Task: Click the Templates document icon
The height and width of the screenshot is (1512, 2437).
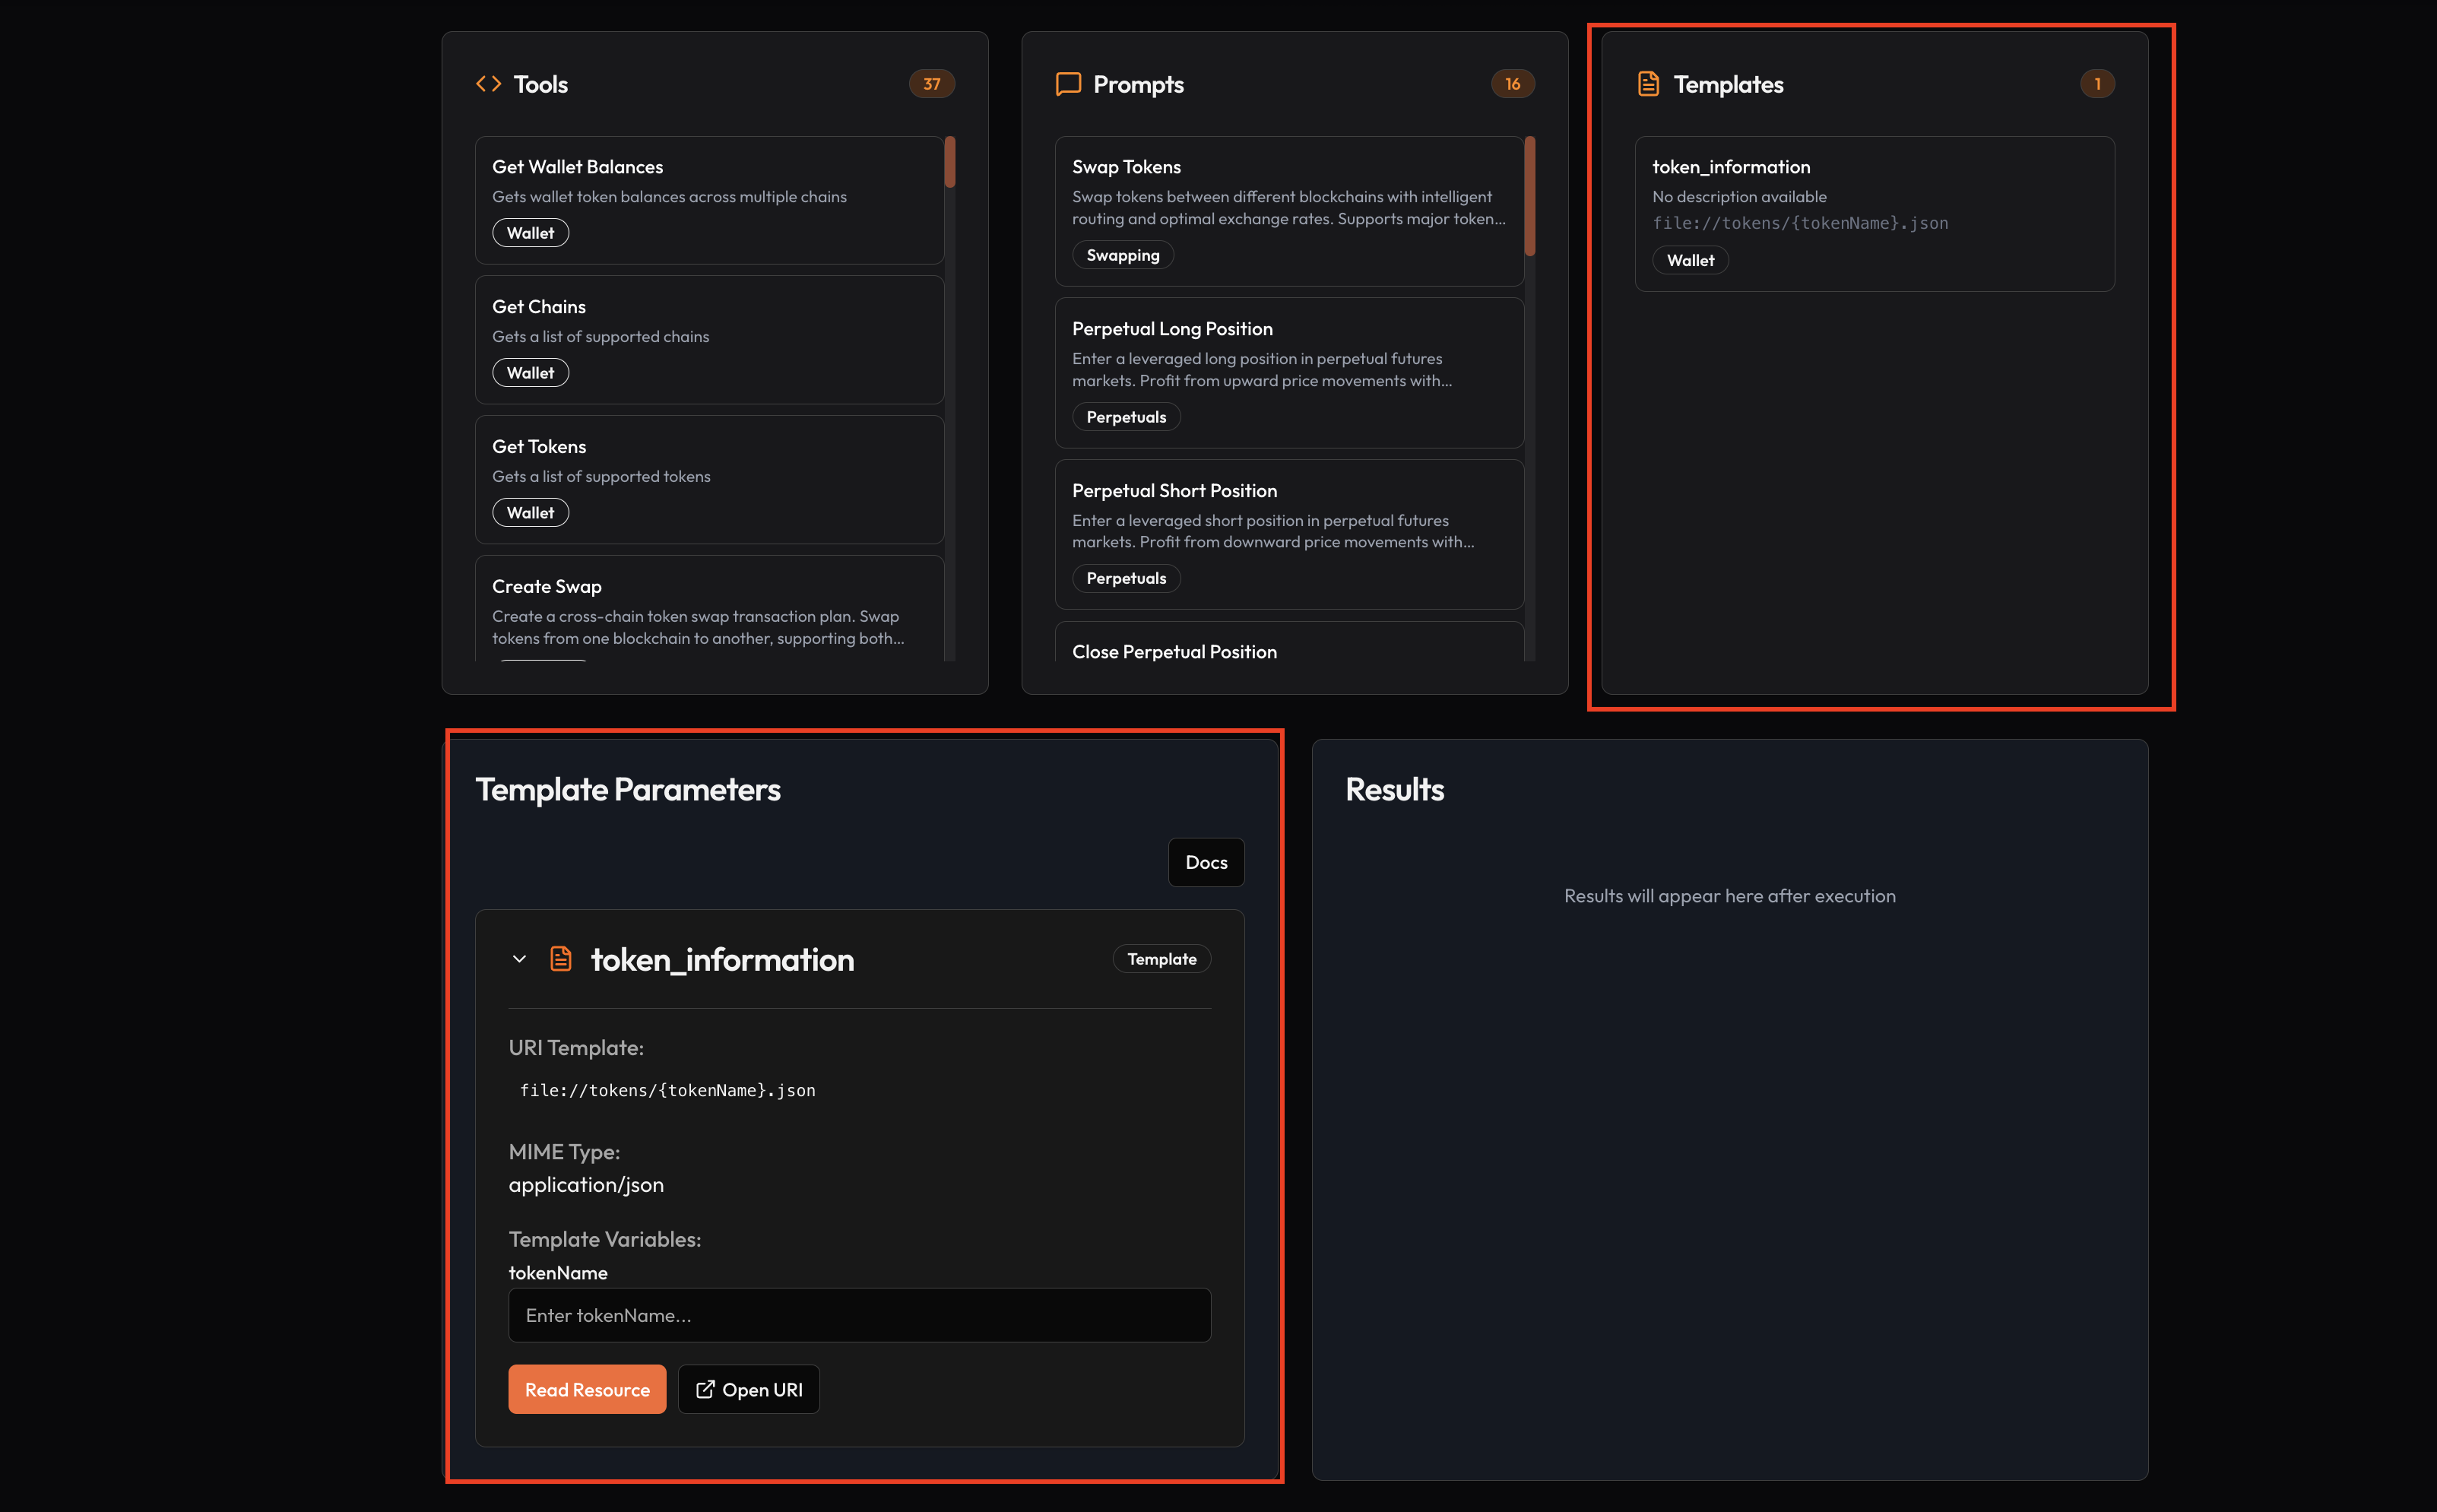Action: [x=1648, y=84]
